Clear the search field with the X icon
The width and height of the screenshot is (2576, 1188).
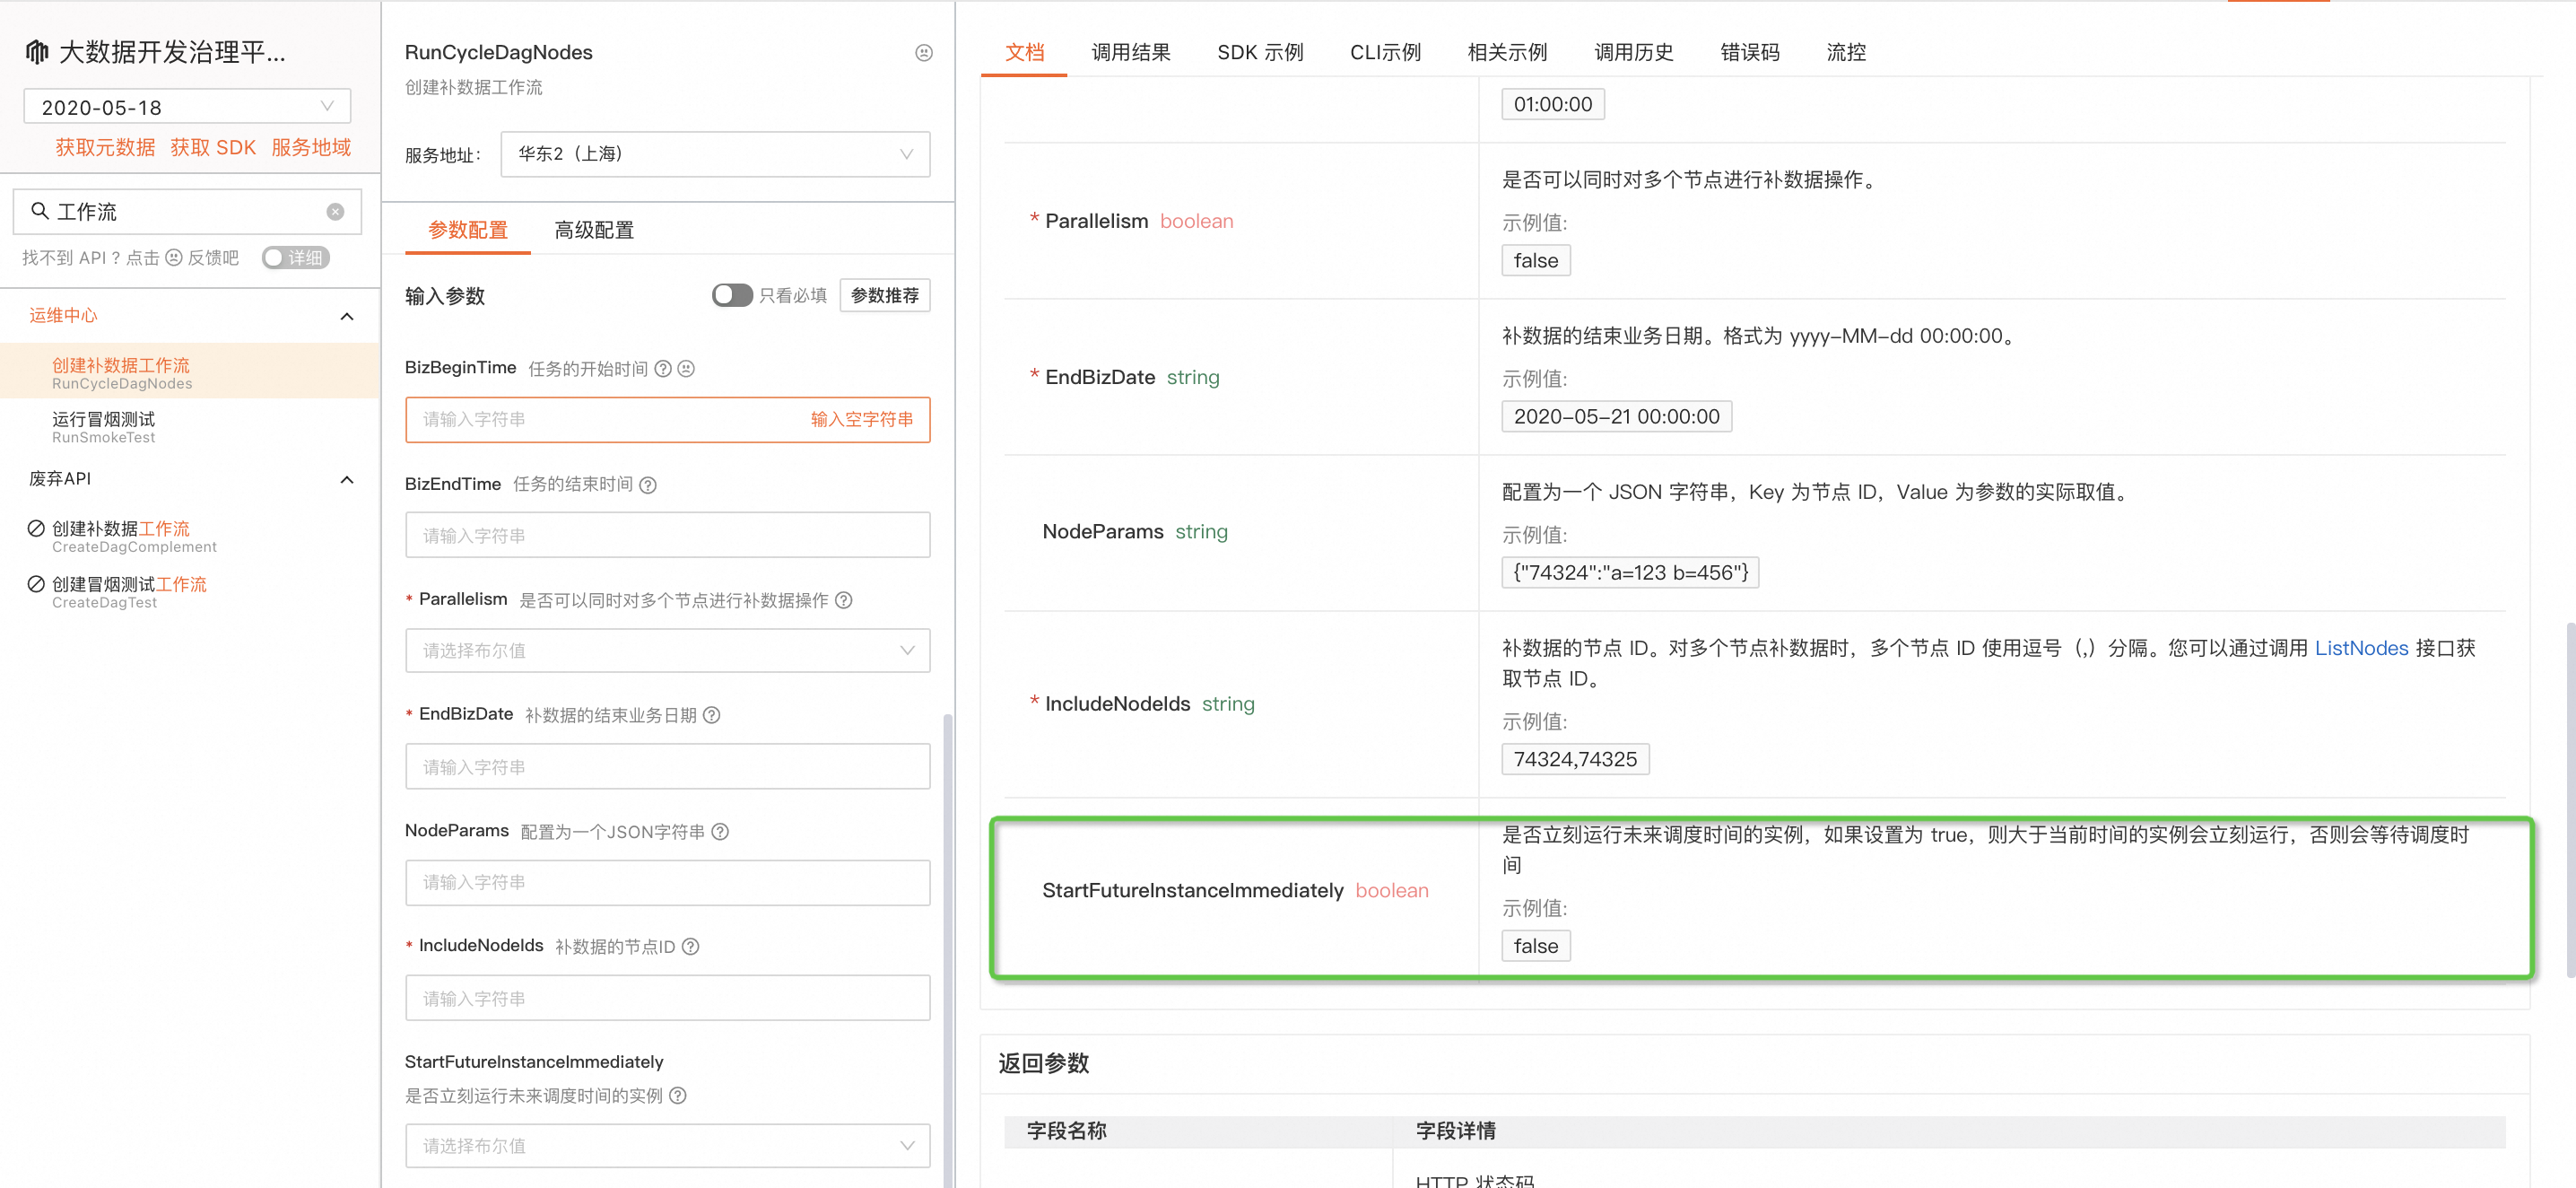[335, 212]
